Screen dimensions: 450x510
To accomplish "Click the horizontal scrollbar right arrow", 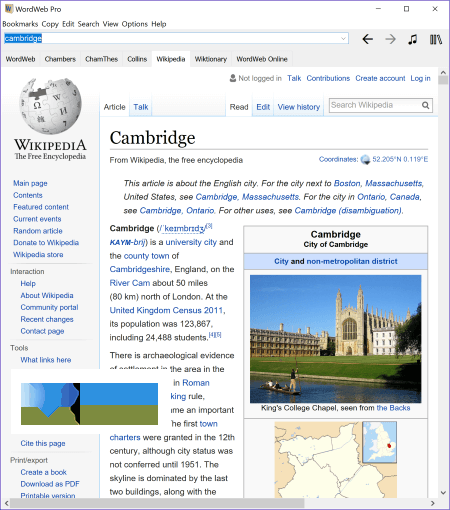I will click(x=433, y=503).
